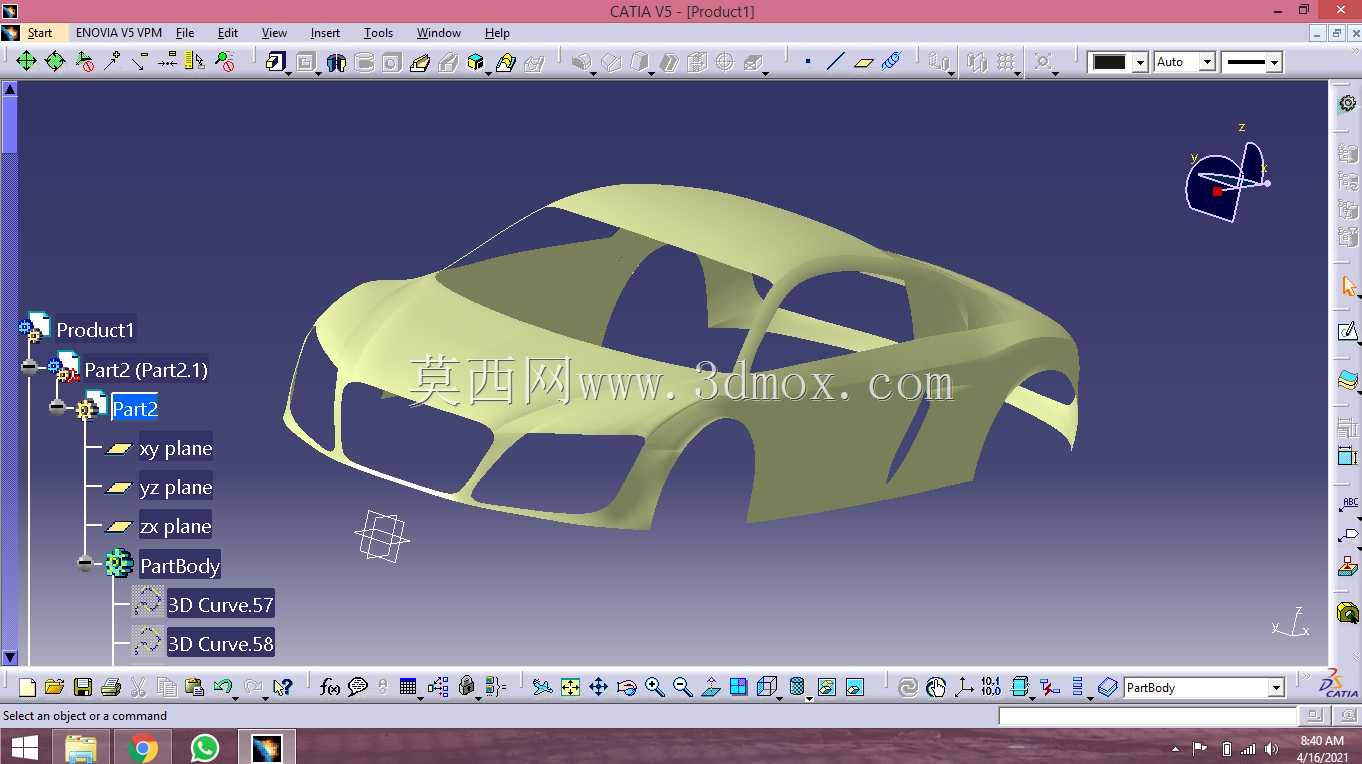Screen dimensions: 1362x764
Task: Open the line type dropdown arrow
Action: pos(1274,62)
